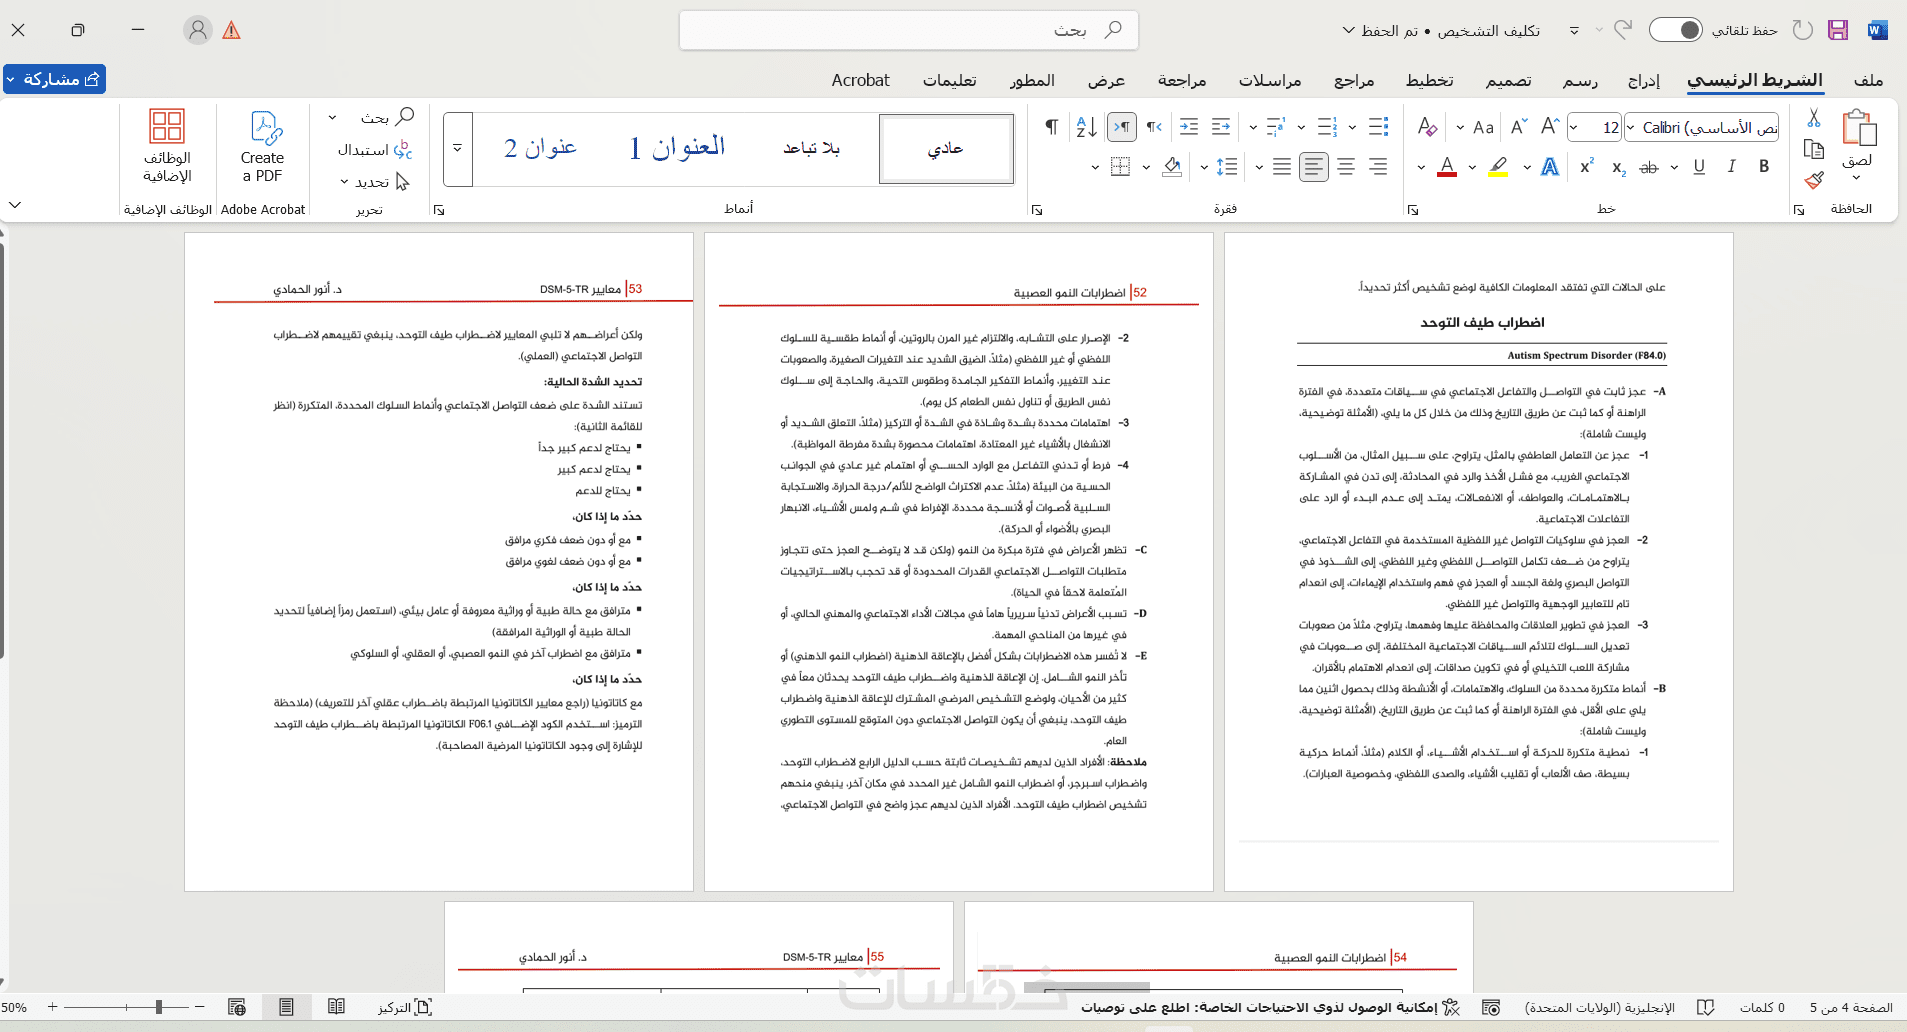Open the bullets list dropdown arrow
Image resolution: width=1907 pixels, height=1032 pixels.
[1353, 127]
